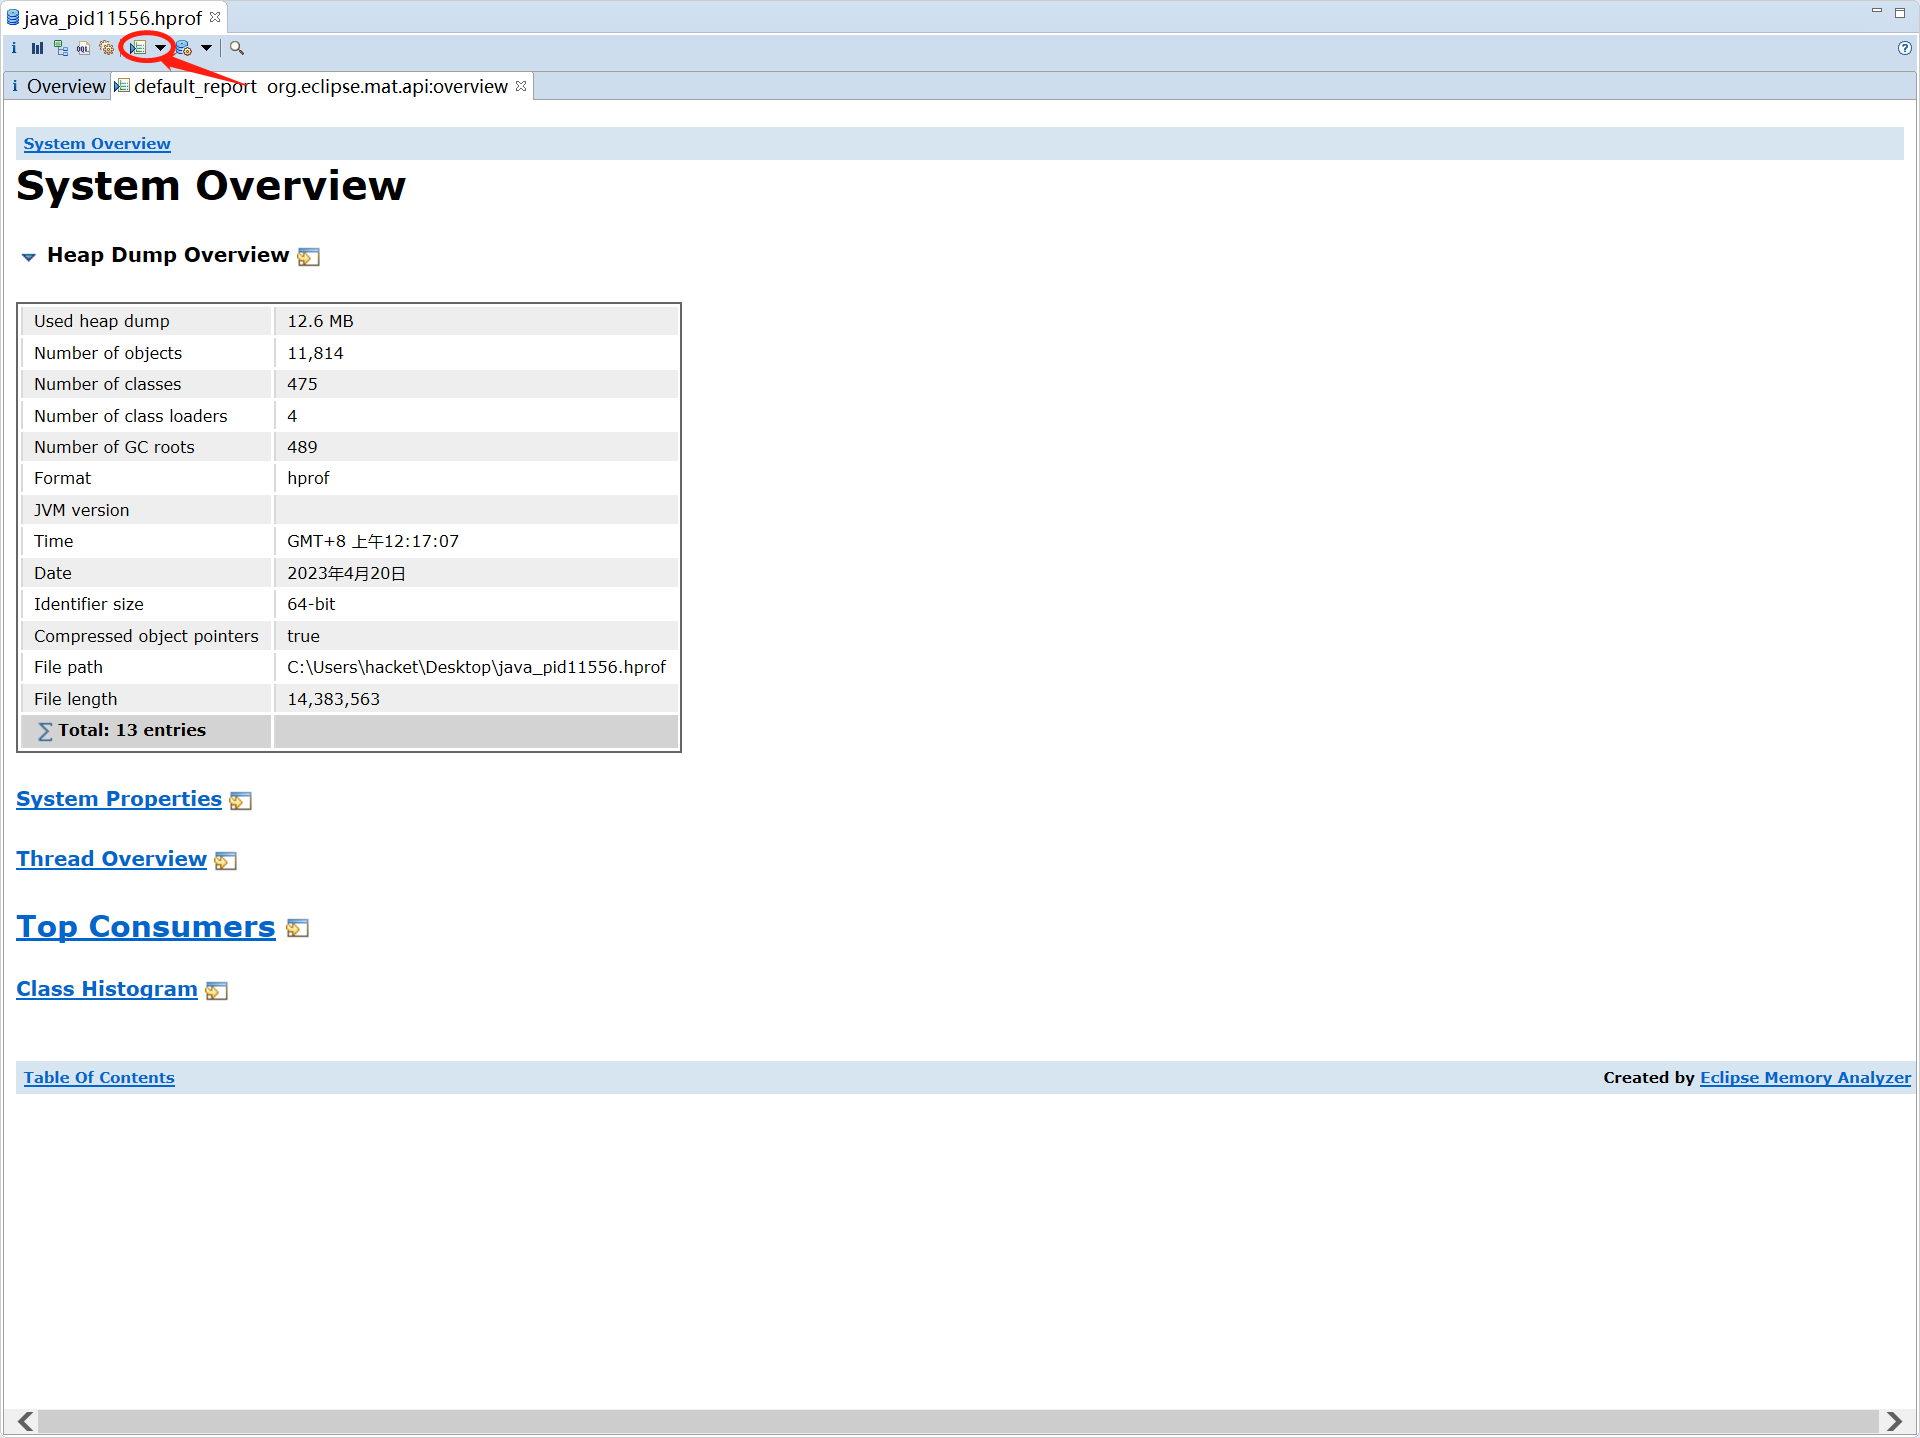Screen dimensions: 1920x1438
Task: Click the Thread Overview gears icon
Action: pos(107,48)
